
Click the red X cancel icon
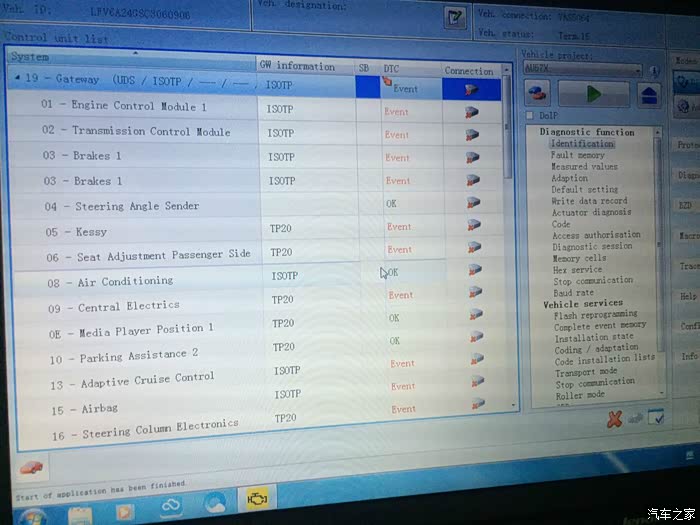click(614, 420)
